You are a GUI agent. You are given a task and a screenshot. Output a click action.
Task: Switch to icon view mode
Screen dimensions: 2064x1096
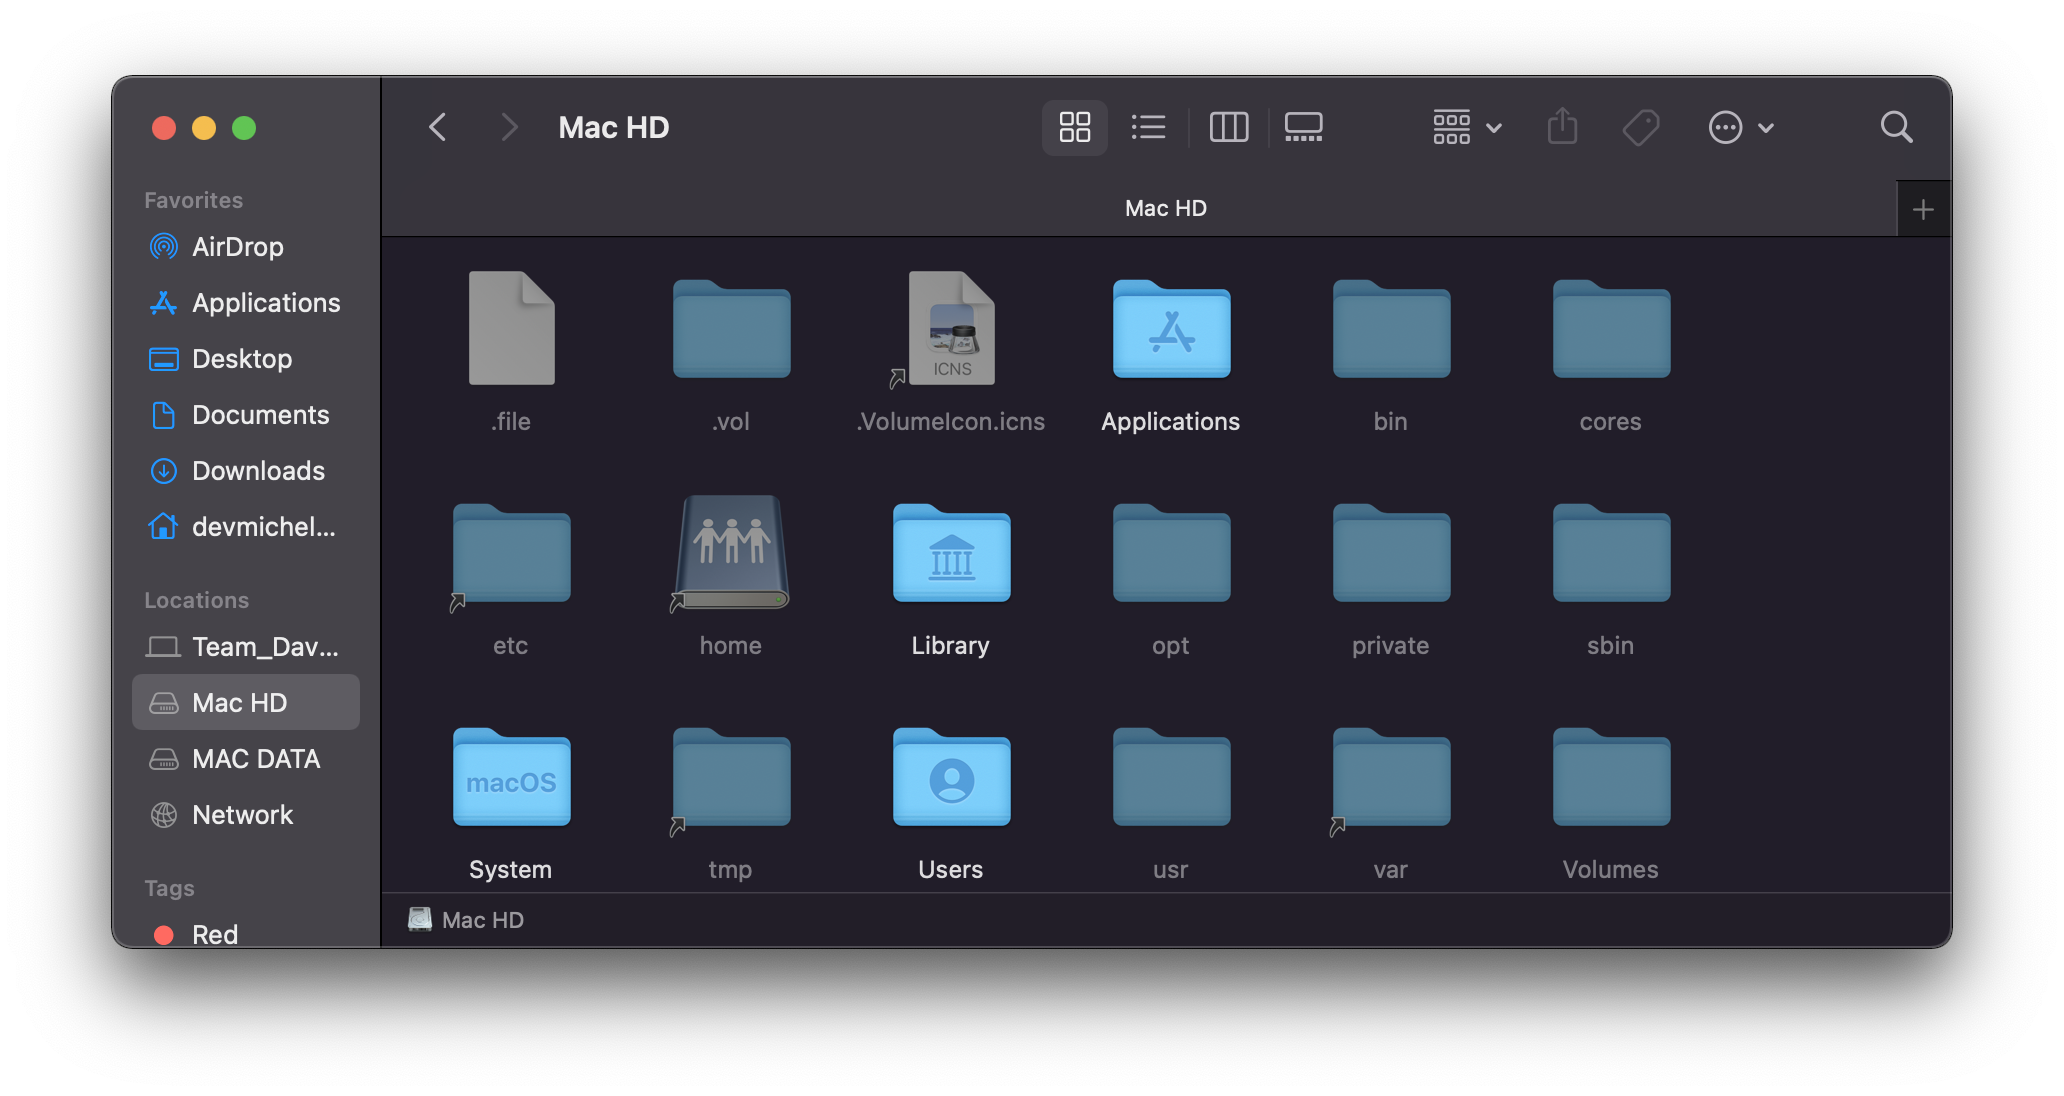click(1074, 127)
